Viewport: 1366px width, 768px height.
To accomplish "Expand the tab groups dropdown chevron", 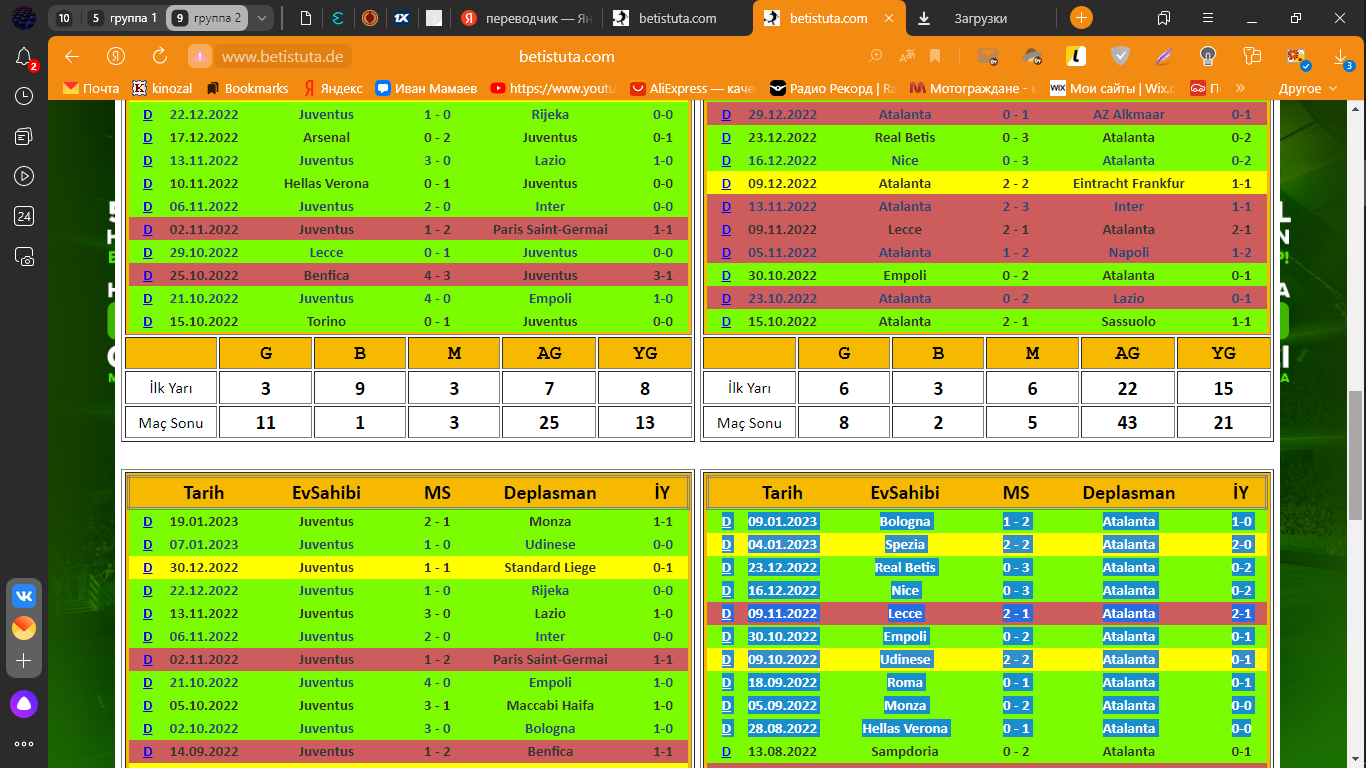I will pyautogui.click(x=261, y=18).
